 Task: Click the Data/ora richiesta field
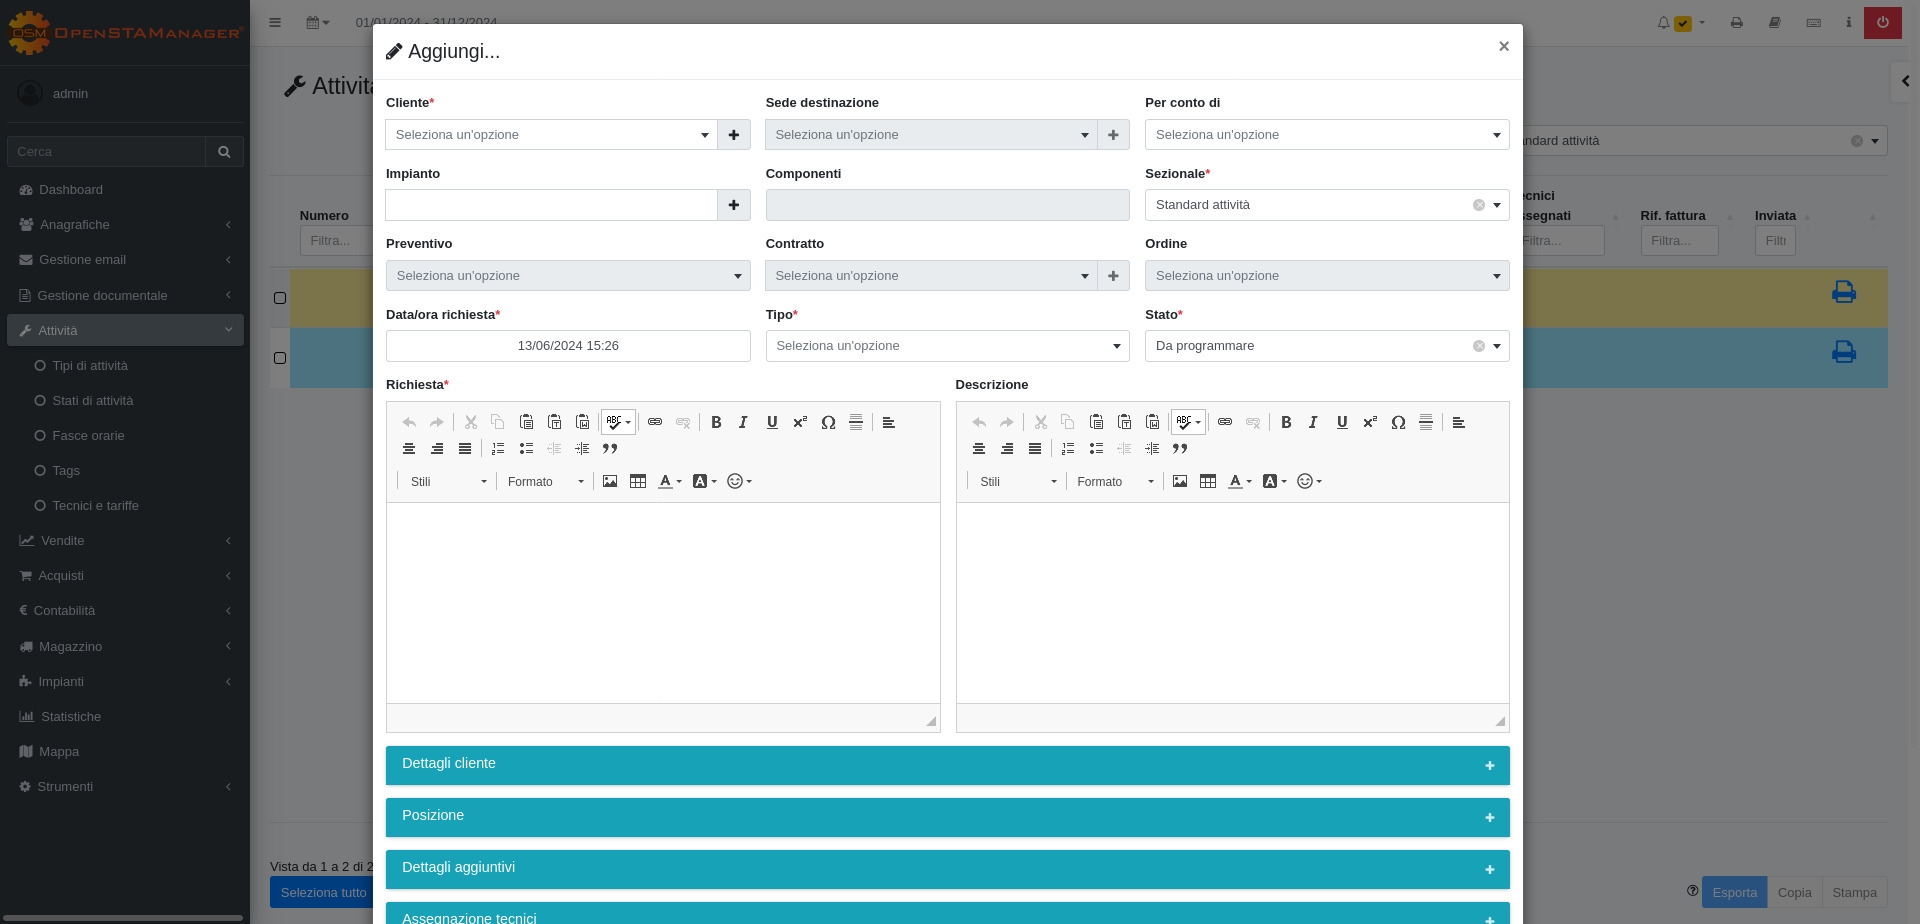[568, 346]
